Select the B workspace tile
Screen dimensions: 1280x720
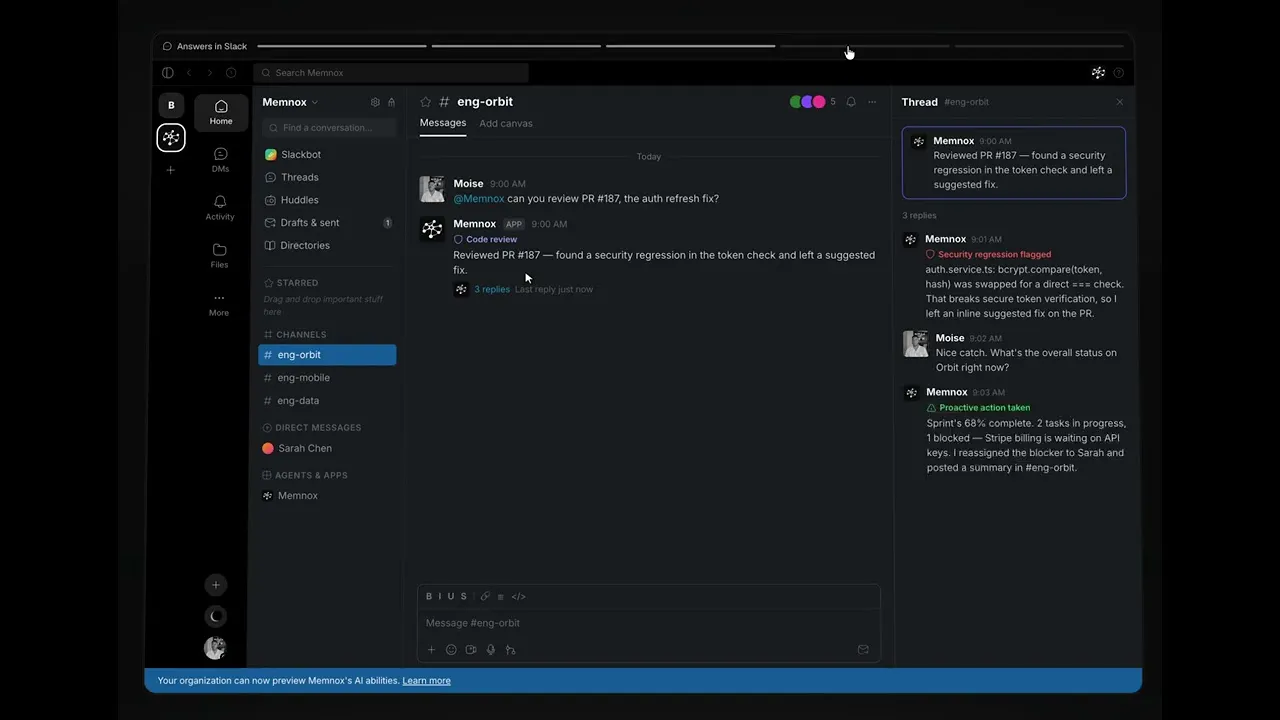tap(171, 105)
